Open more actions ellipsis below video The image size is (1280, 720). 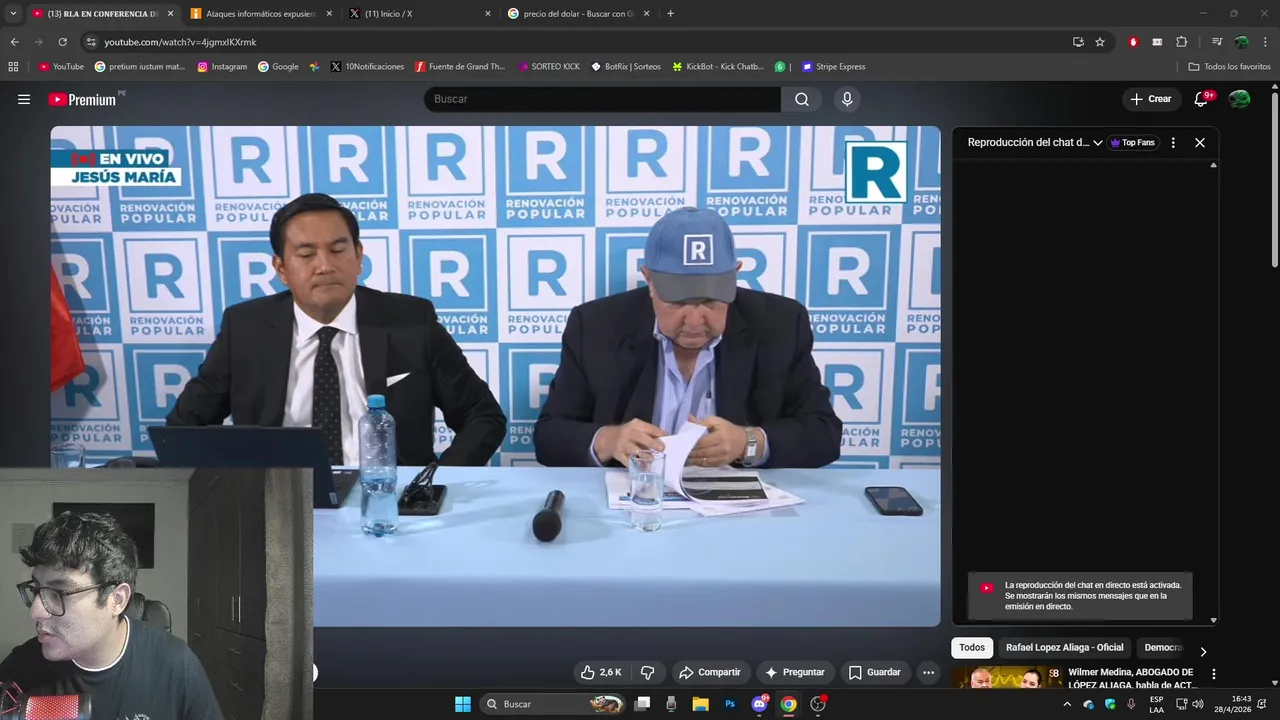click(928, 672)
